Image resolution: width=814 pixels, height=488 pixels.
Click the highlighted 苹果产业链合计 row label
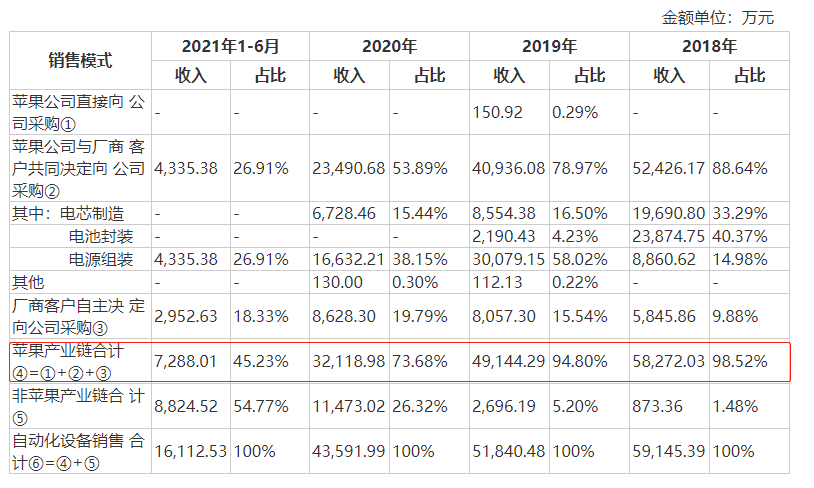point(80,361)
